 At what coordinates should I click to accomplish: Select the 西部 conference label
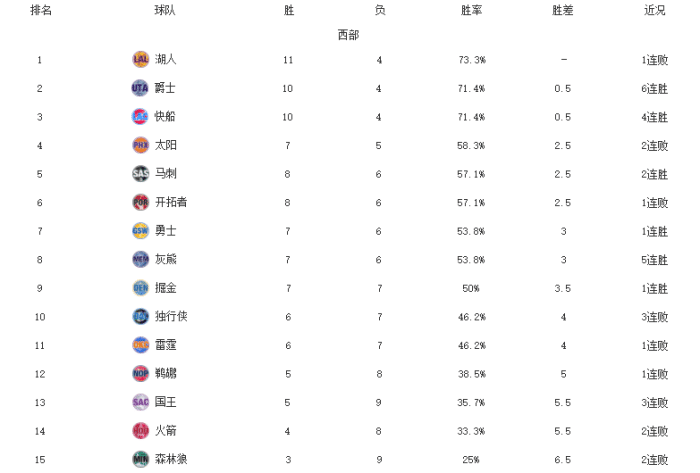(x=348, y=35)
